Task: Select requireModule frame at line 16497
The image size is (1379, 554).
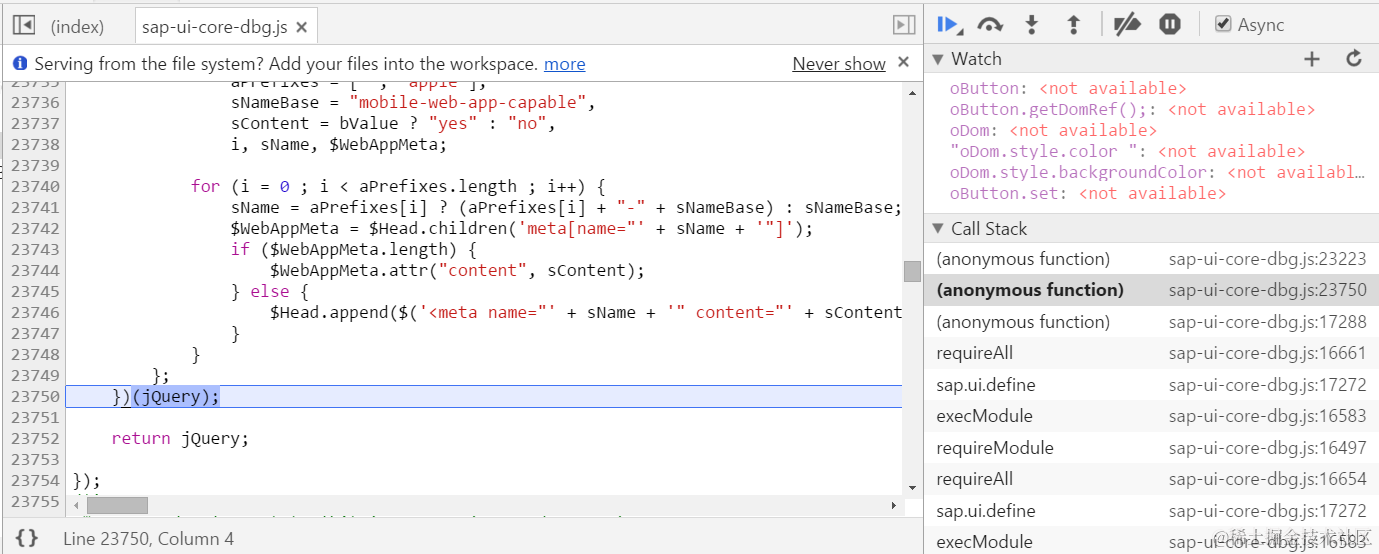Action: [x=1152, y=448]
